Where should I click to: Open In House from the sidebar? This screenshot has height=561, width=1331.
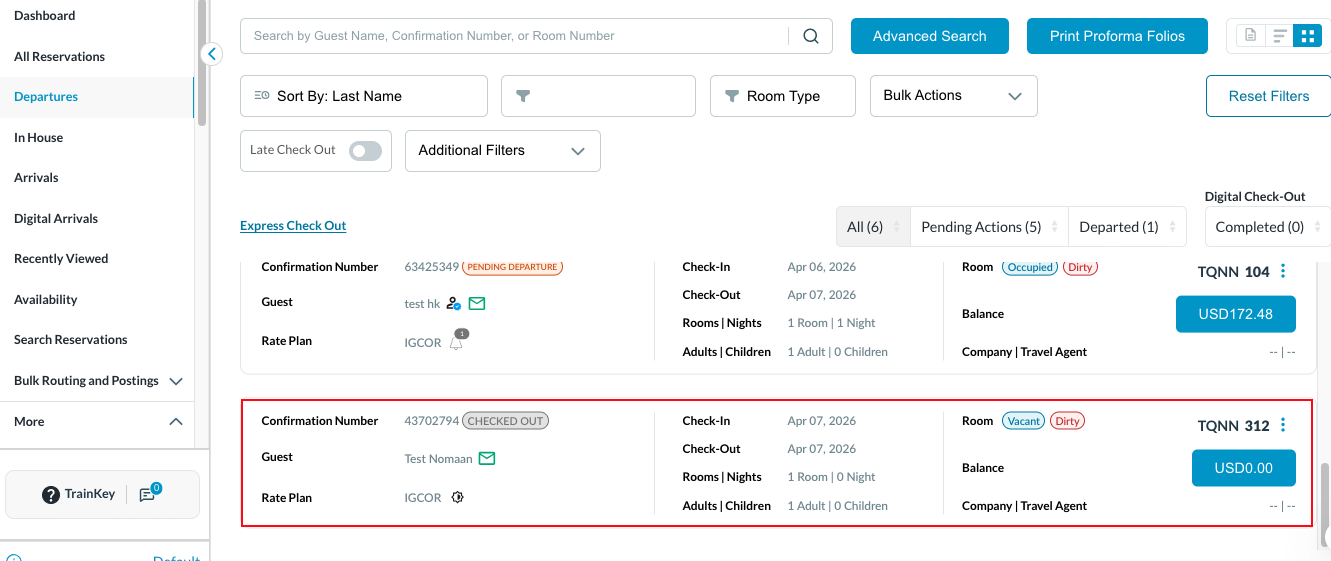[39, 138]
